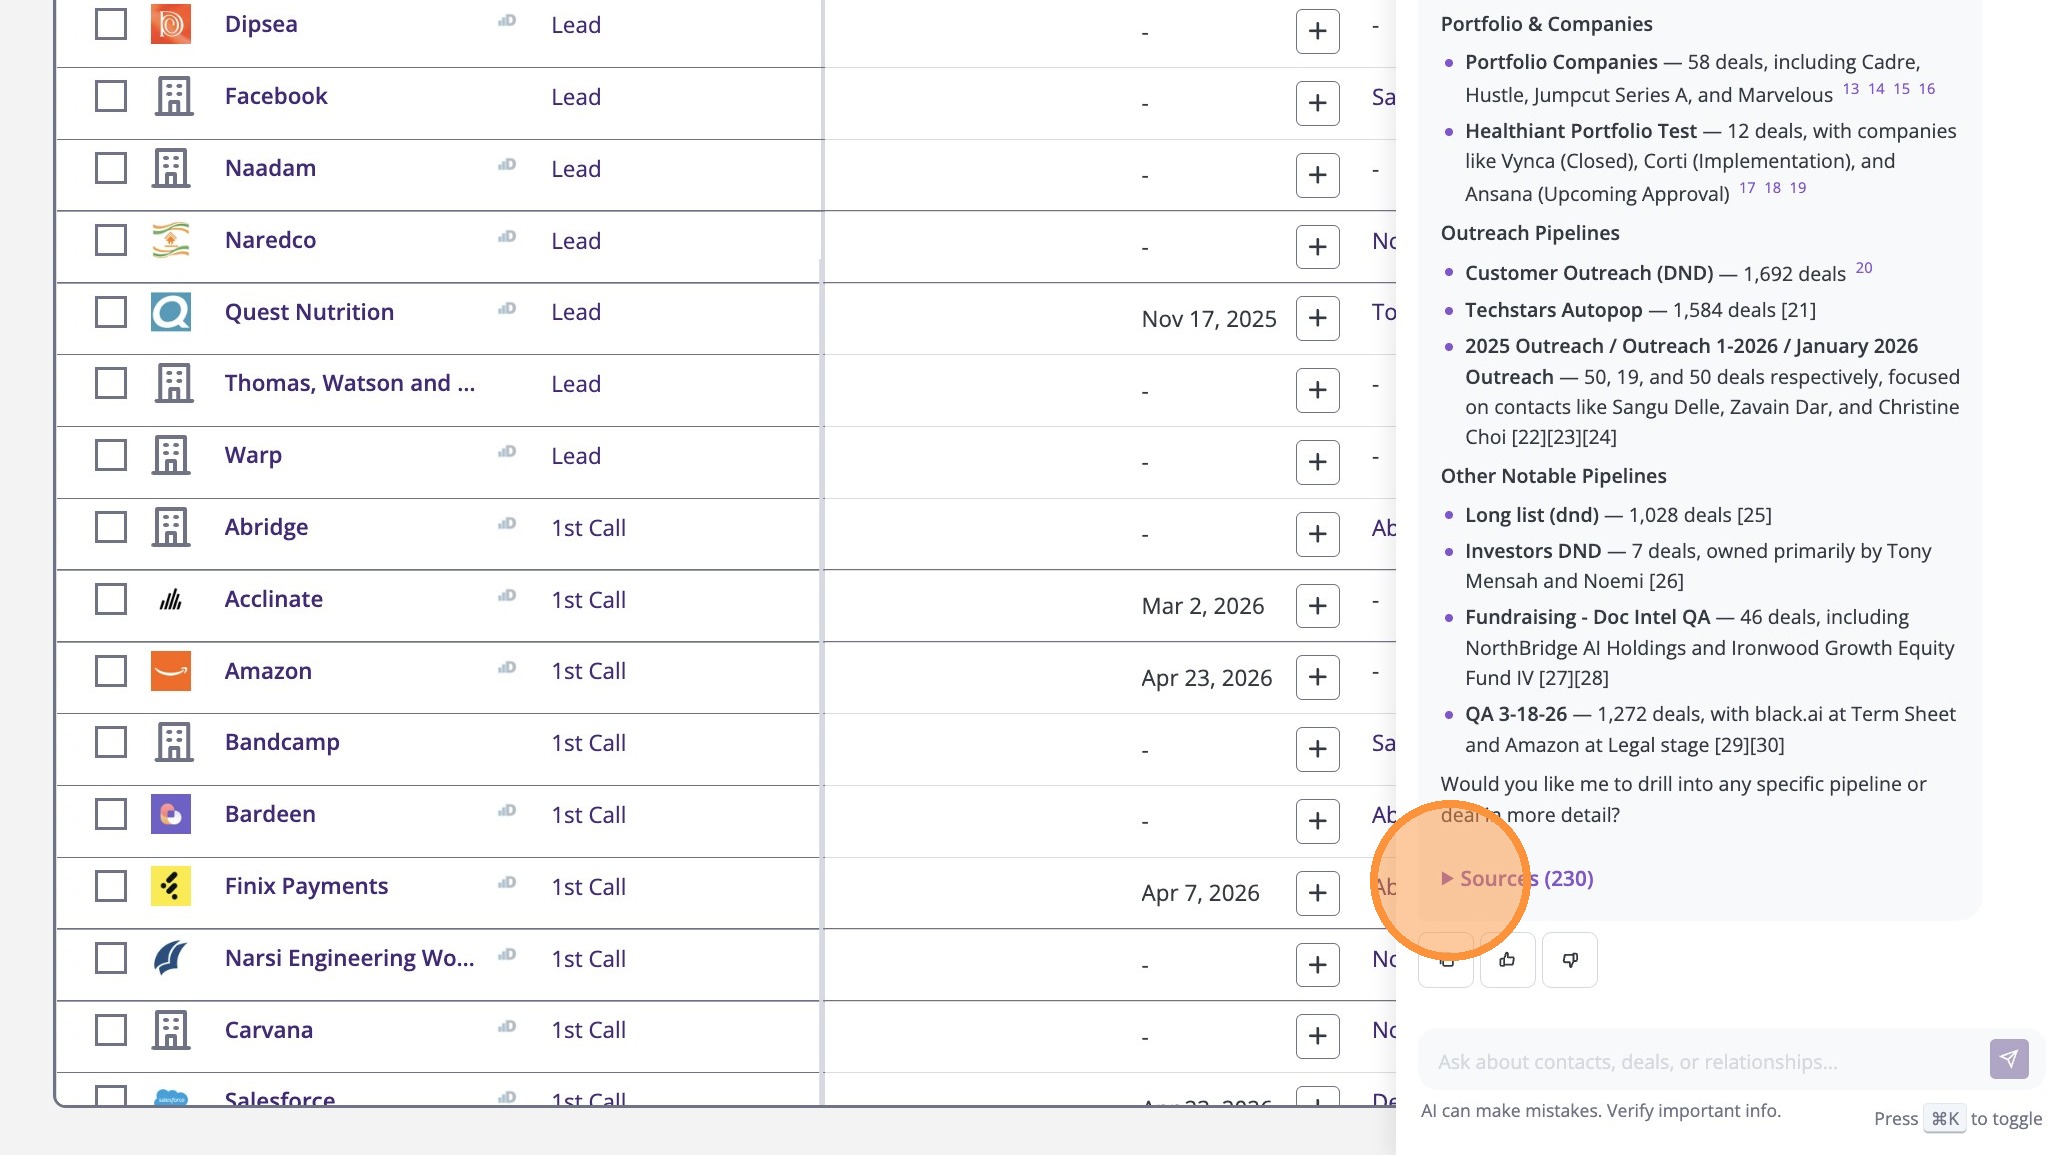The width and height of the screenshot is (2068, 1155).
Task: Click the sync icon next to Naadam
Action: point(507,165)
